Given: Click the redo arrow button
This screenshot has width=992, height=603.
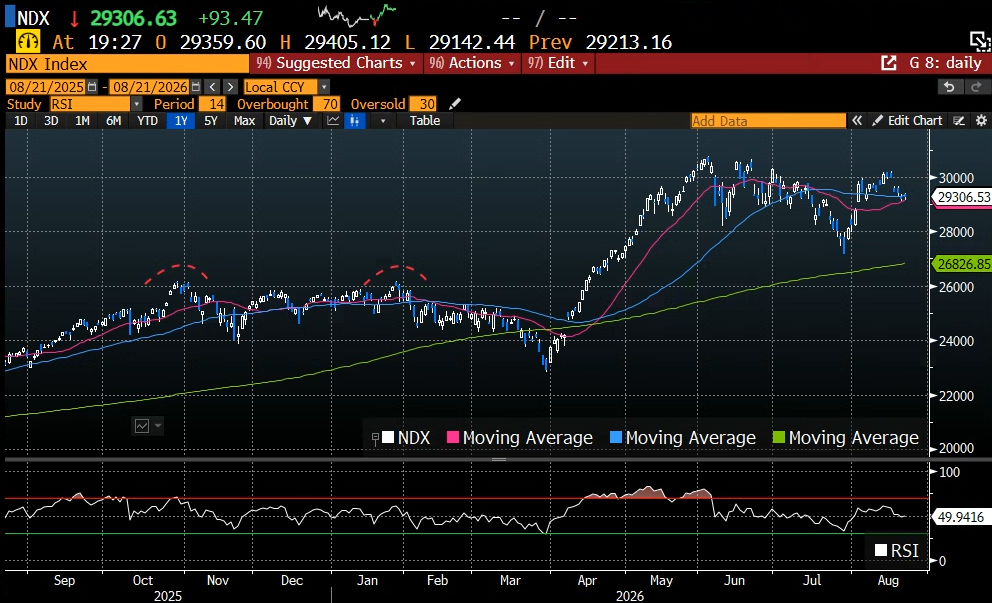Looking at the screenshot, I should point(976,87).
